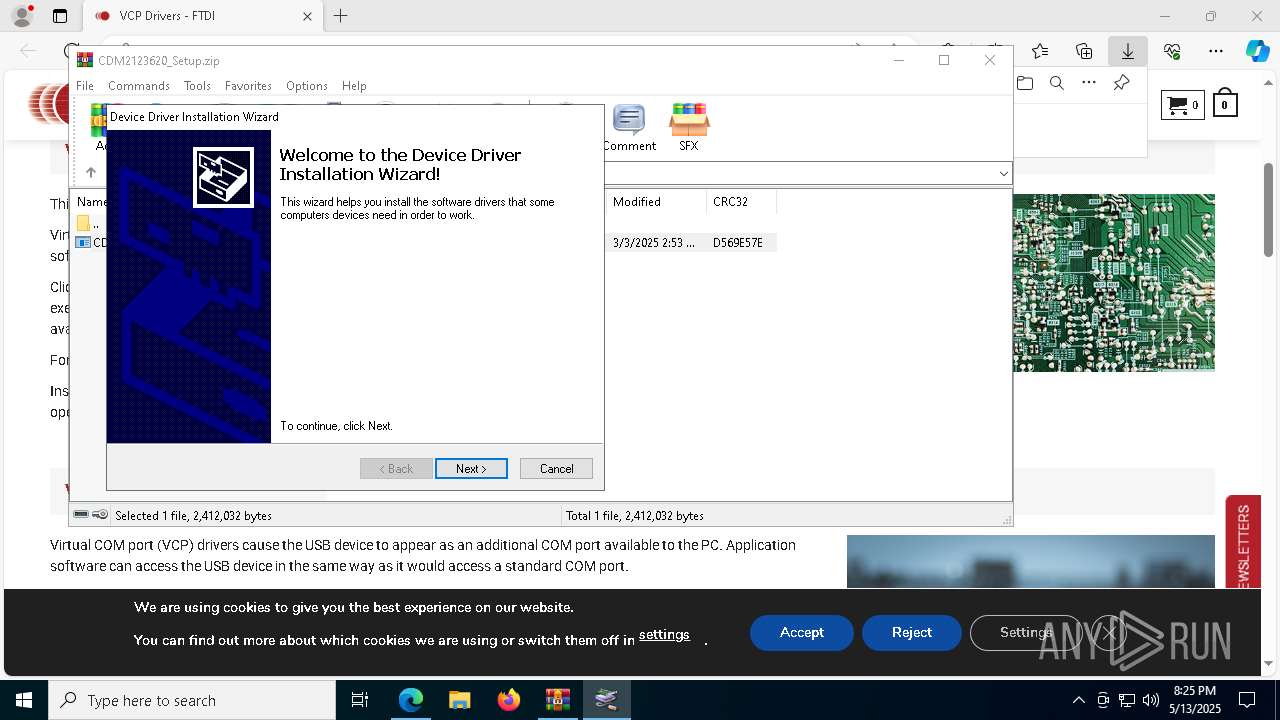This screenshot has height=720, width=1280.
Task: Open the Windows Start menu
Action: 24,700
